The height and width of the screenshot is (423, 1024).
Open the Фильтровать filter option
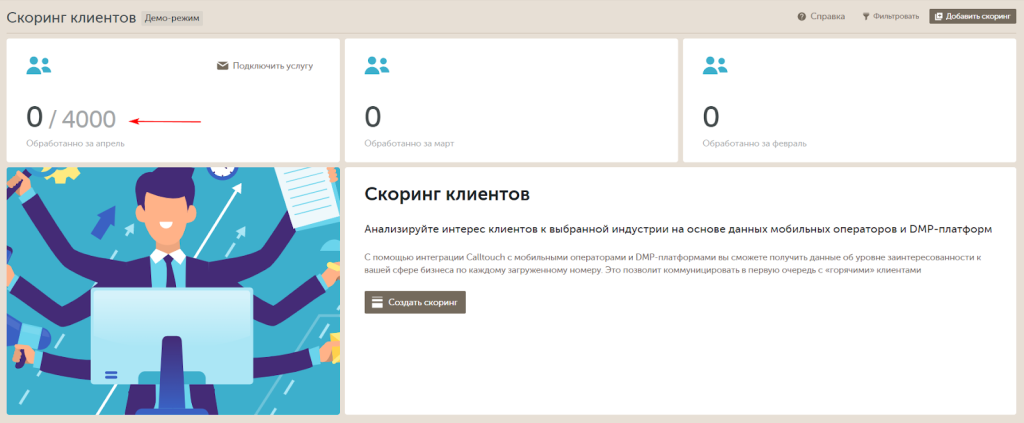coord(891,16)
